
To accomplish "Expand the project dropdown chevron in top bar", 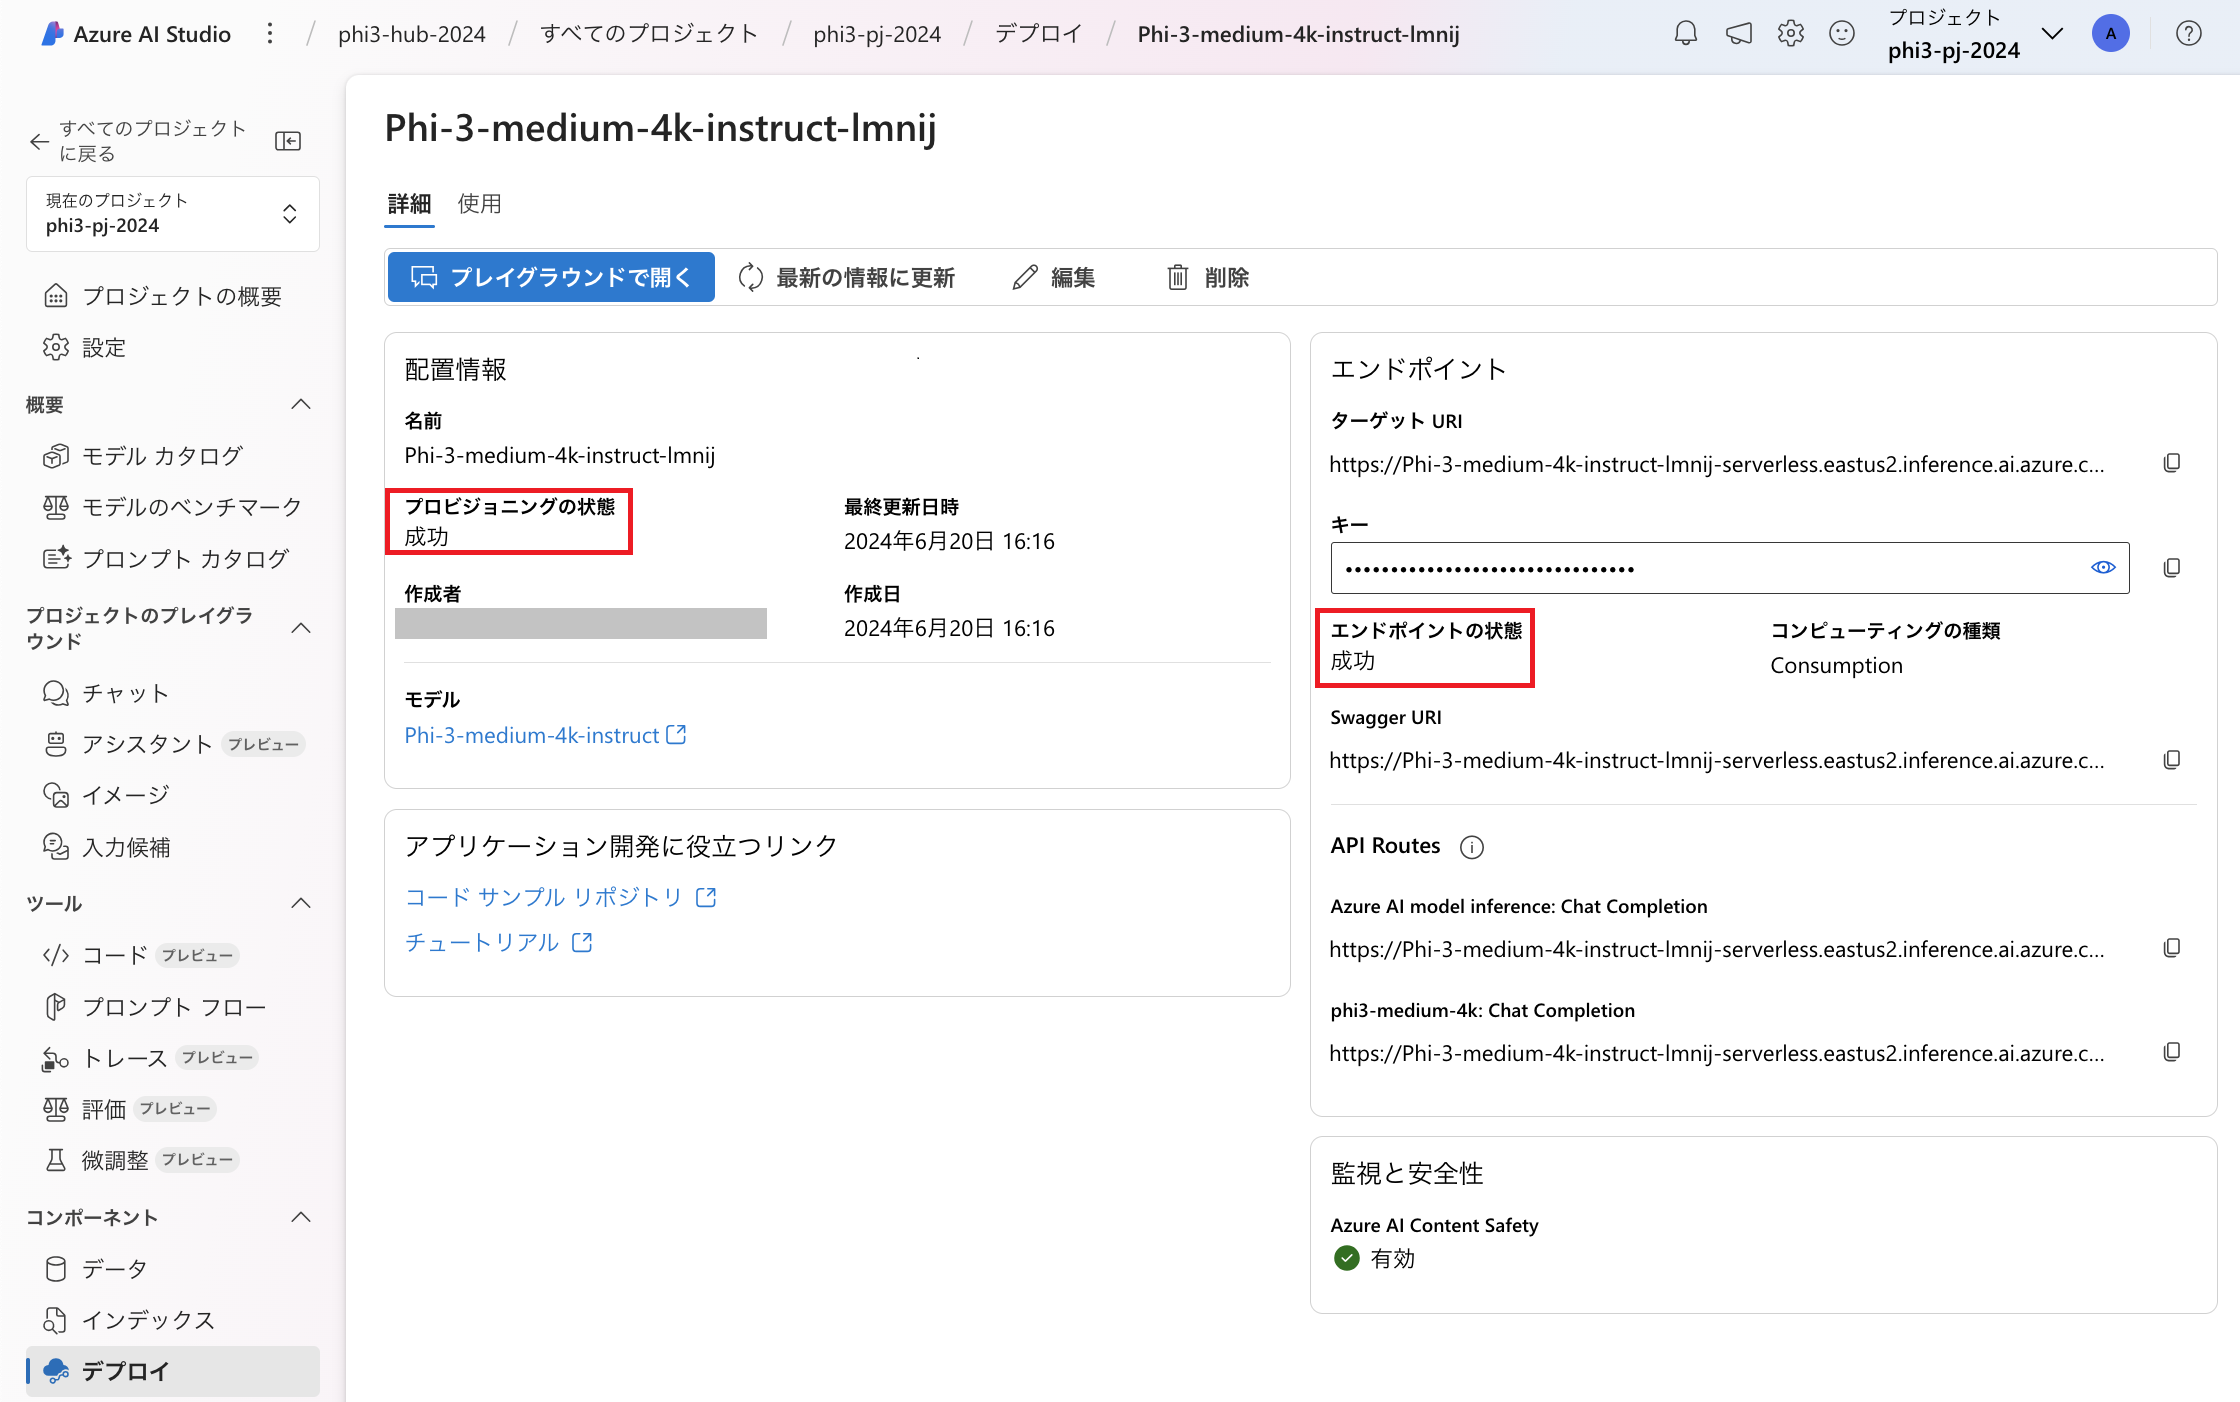I will coord(2052,34).
